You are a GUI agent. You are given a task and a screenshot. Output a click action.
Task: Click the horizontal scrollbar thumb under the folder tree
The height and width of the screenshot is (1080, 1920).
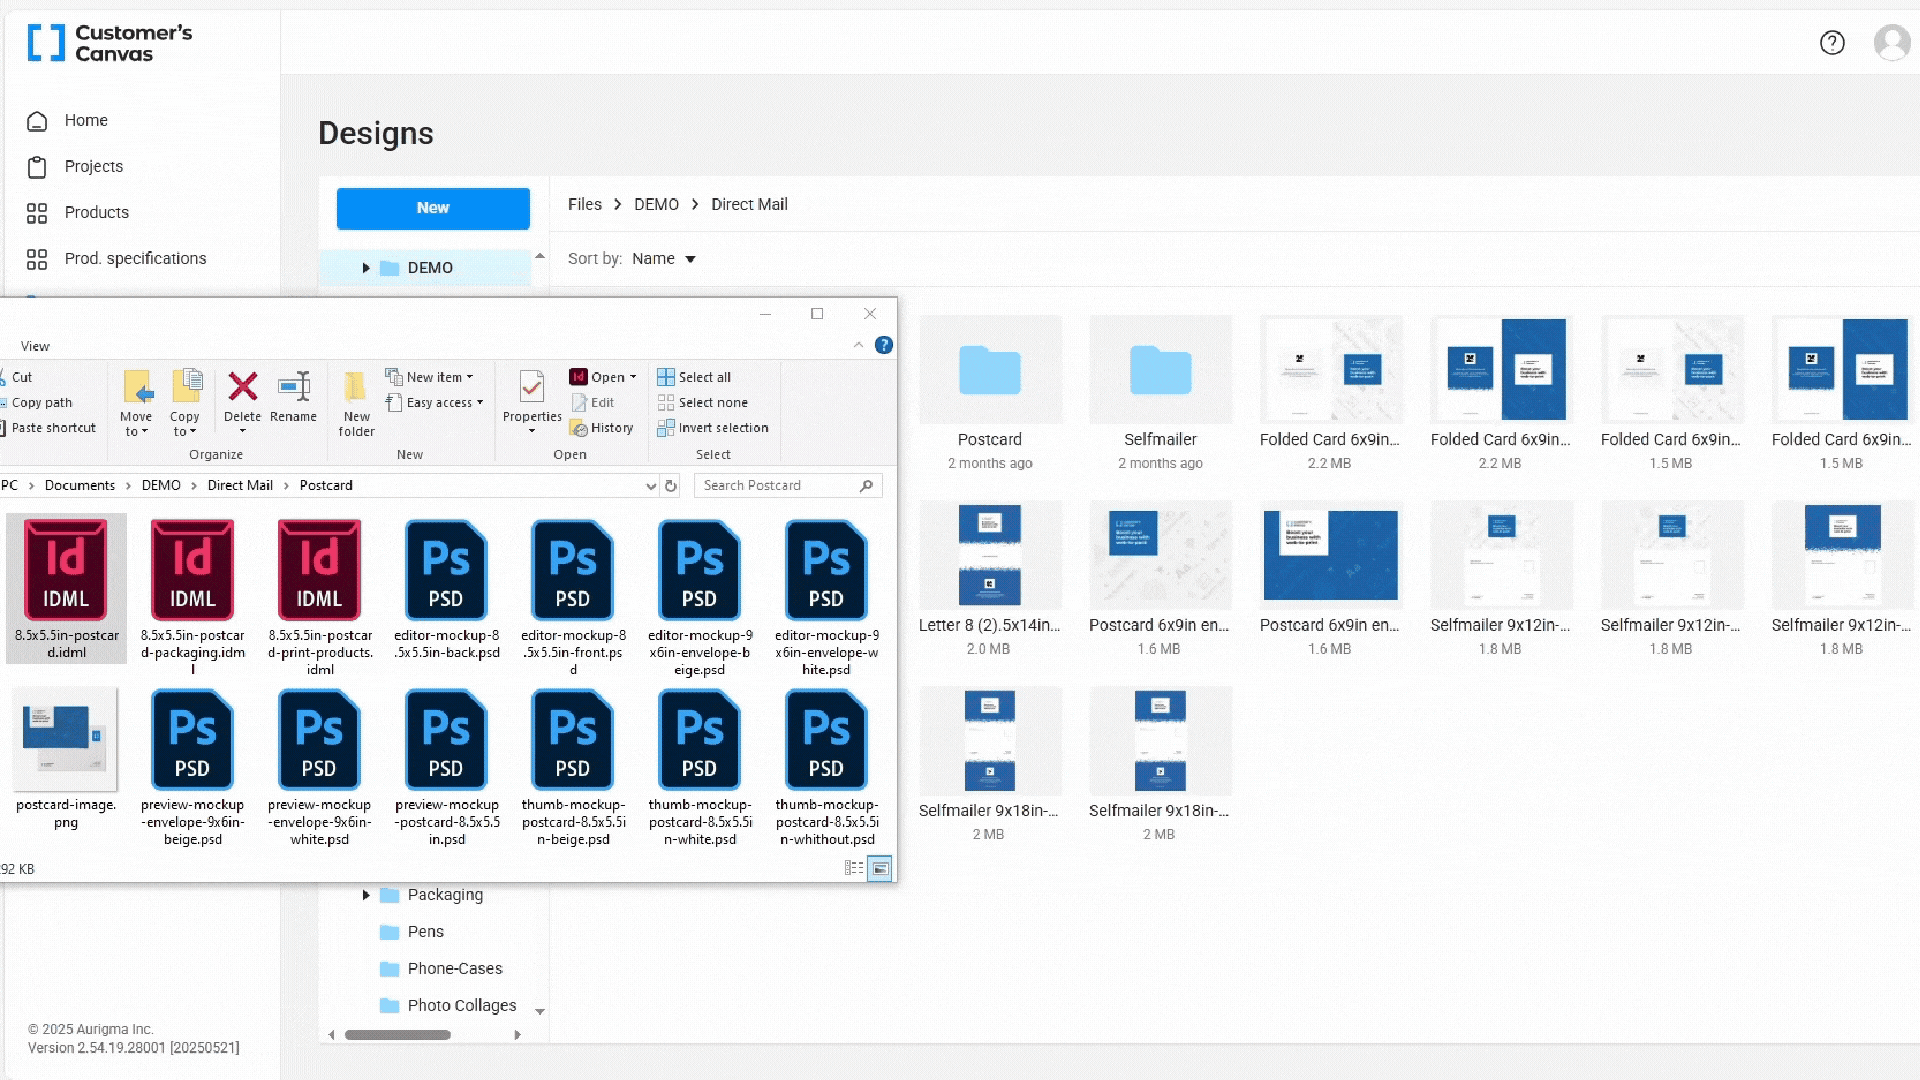coord(398,1035)
